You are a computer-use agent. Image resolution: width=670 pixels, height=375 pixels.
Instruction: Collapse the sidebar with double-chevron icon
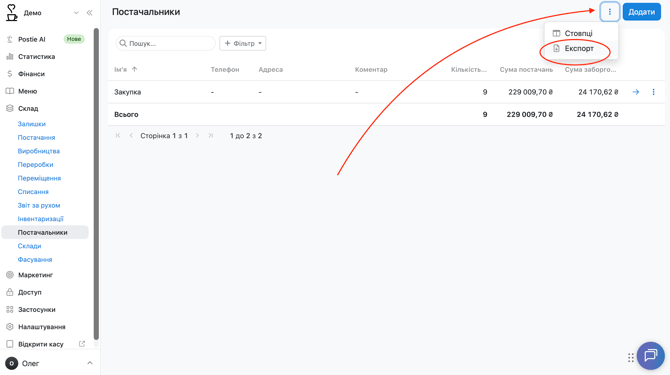(x=89, y=13)
